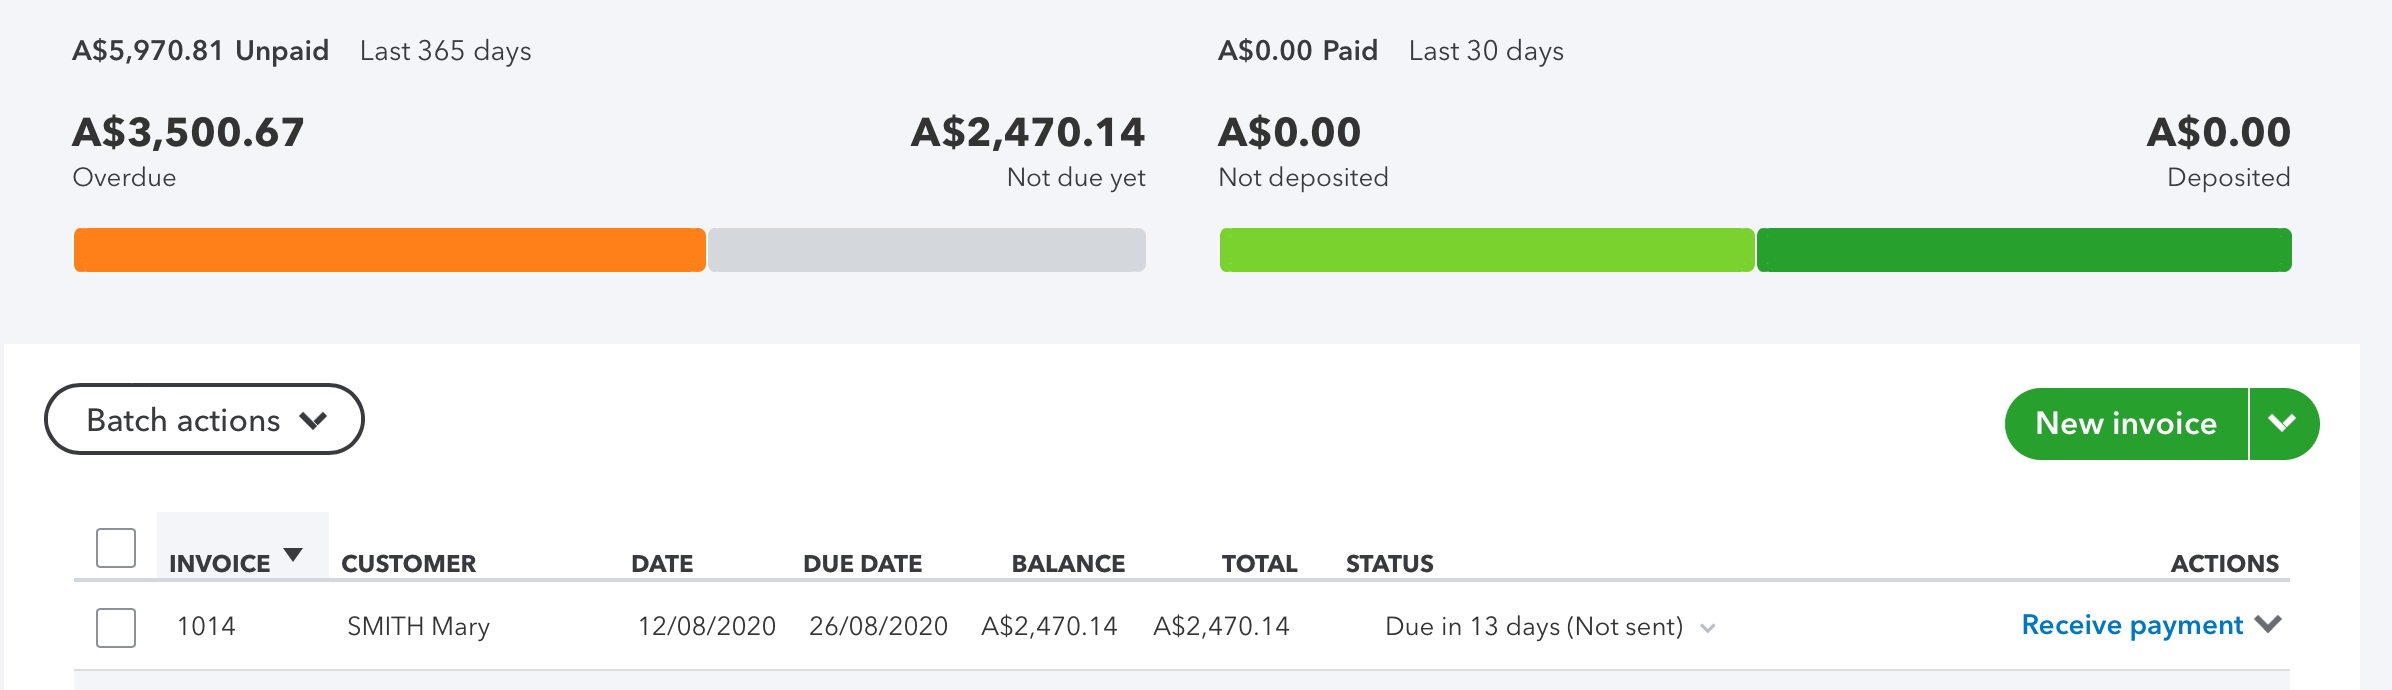Viewport: 2392px width, 690px height.
Task: Tick the select-all invoices checkbox
Action: (116, 548)
